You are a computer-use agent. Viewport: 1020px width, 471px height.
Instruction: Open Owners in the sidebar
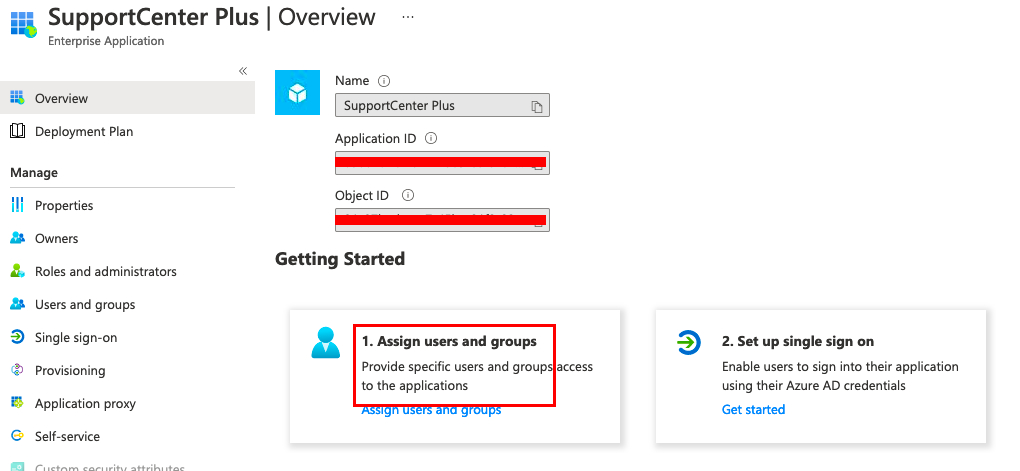56,238
